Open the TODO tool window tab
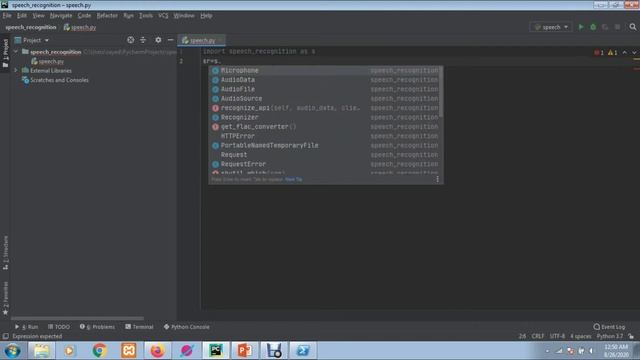This screenshot has width=640, height=360. [x=59, y=327]
